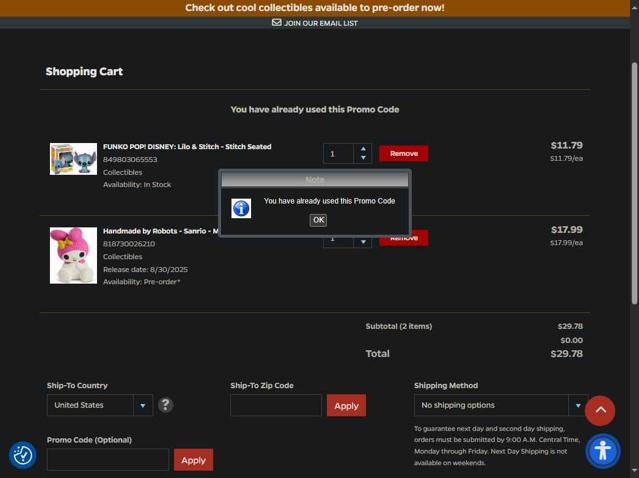This screenshot has height=478, width=639.
Task: Apply the Ship-To Zip Code
Action: (x=346, y=405)
